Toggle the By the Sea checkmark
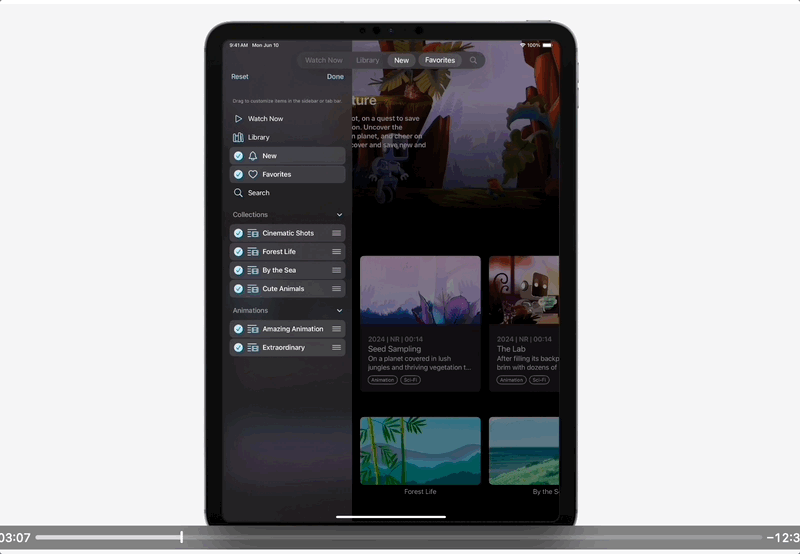The height and width of the screenshot is (554, 800). tap(238, 270)
